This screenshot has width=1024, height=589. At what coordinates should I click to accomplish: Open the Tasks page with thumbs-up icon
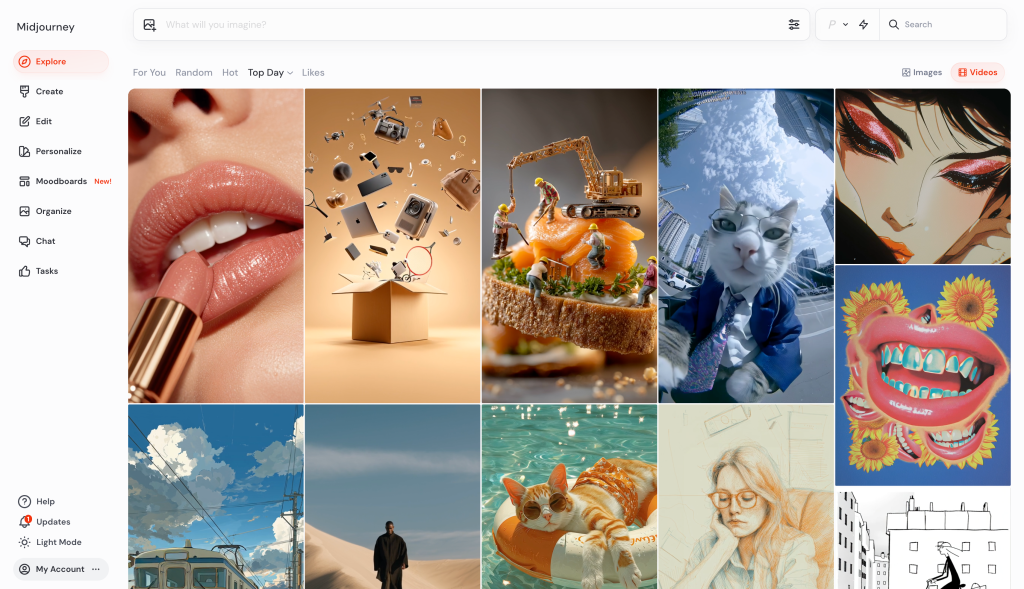pos(46,271)
